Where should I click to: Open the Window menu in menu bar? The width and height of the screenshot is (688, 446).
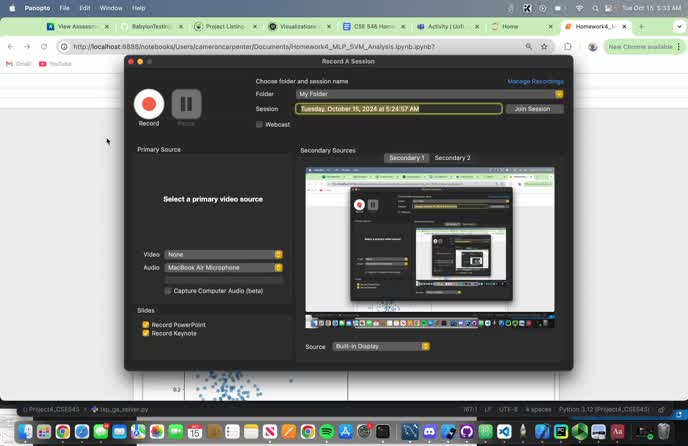(x=111, y=7)
